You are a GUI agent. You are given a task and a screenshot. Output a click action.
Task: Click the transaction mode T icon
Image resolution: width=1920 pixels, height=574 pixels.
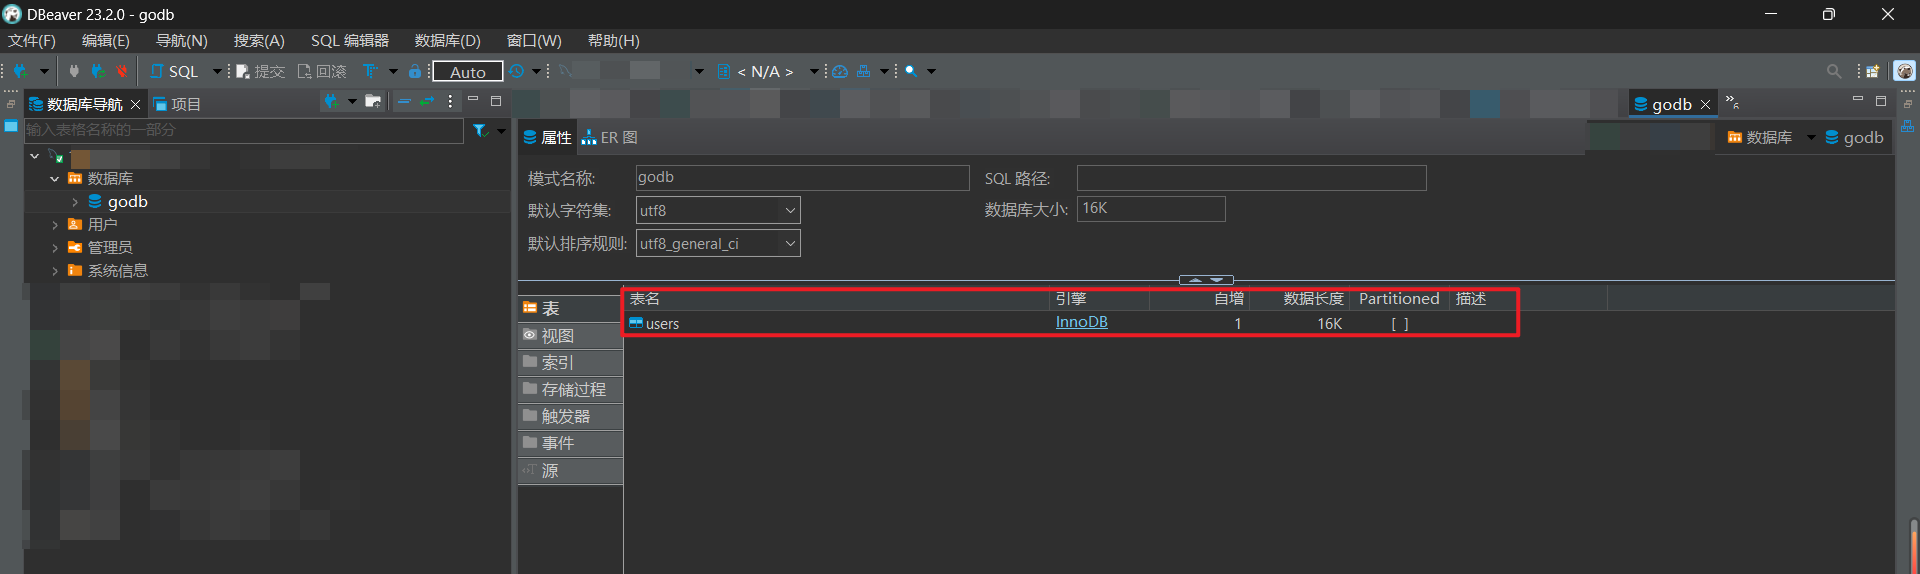click(x=370, y=71)
